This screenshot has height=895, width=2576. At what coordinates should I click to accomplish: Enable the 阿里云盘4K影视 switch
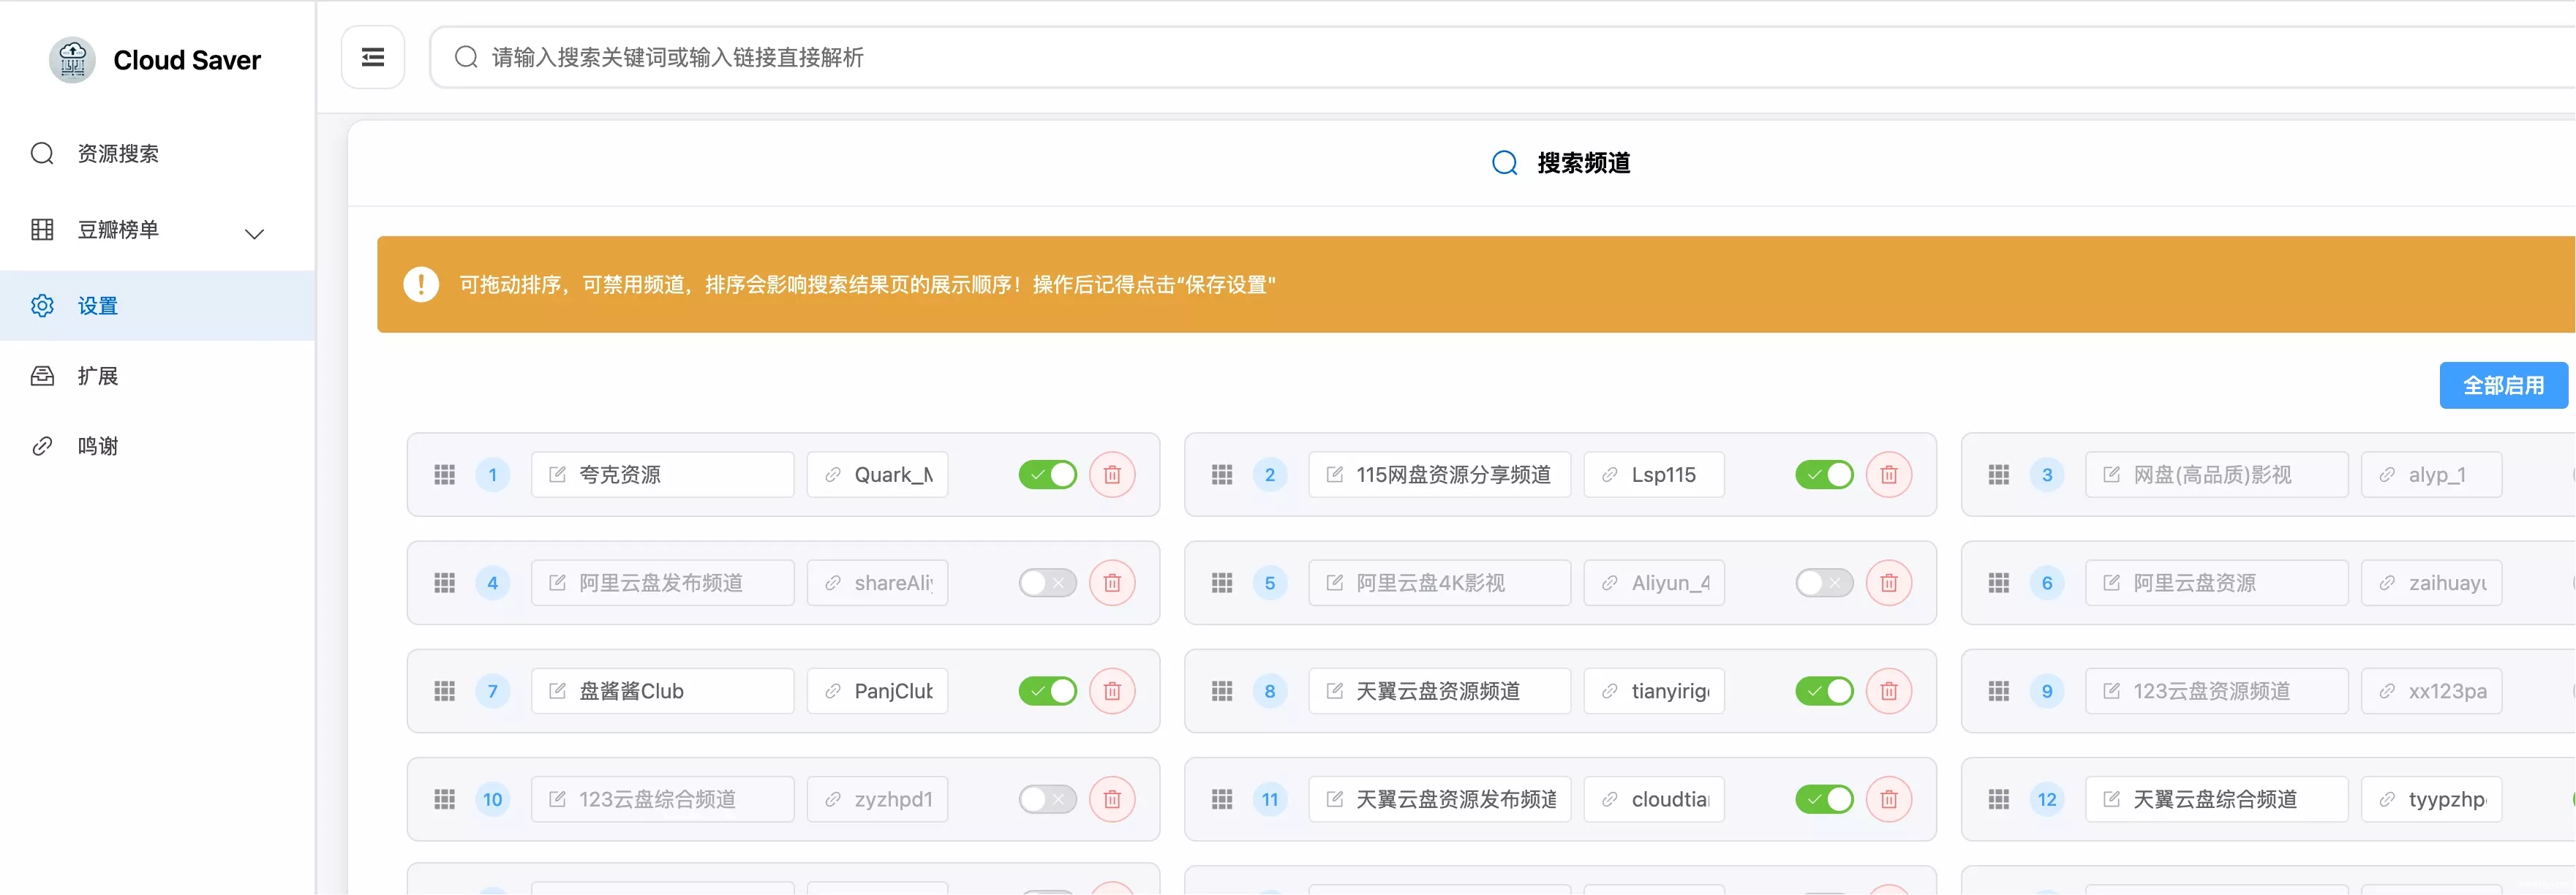click(x=1825, y=583)
